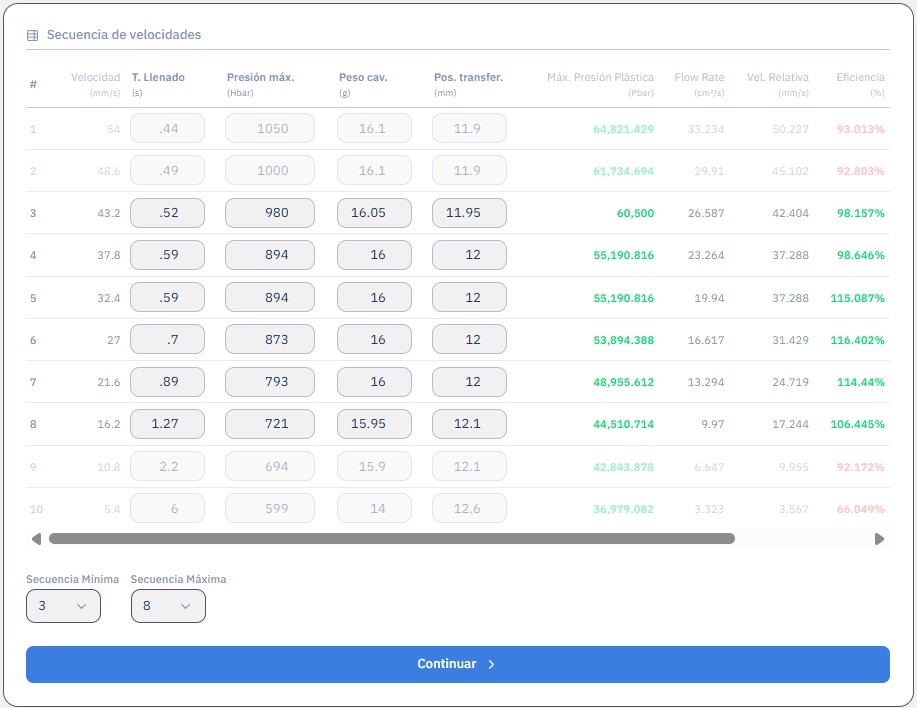Select T. Llenado field in row 3
Screen dimensions: 917x708
[167, 213]
